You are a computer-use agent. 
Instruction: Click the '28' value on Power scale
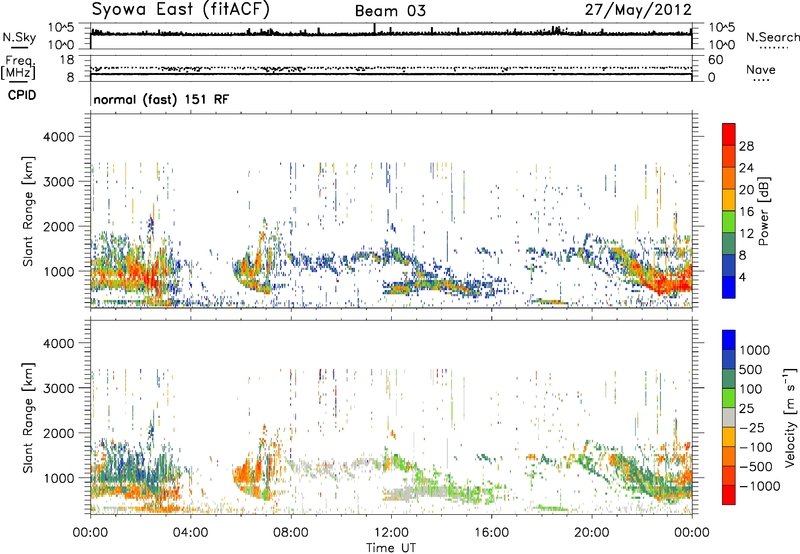(x=746, y=146)
